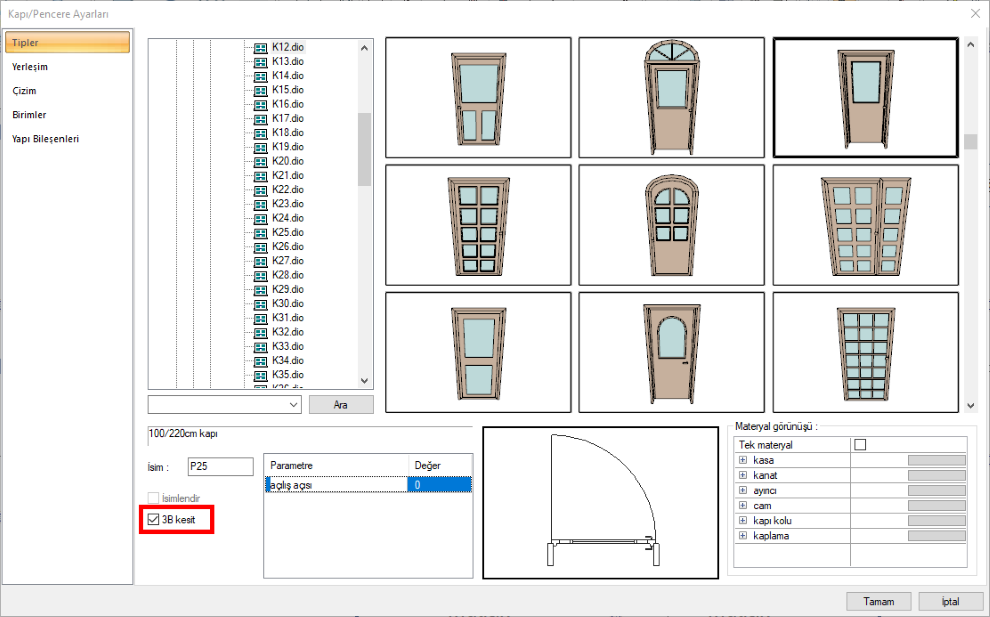The image size is (990, 617).
Task: Open the search dropdown beside Ara button
Action: point(293,404)
